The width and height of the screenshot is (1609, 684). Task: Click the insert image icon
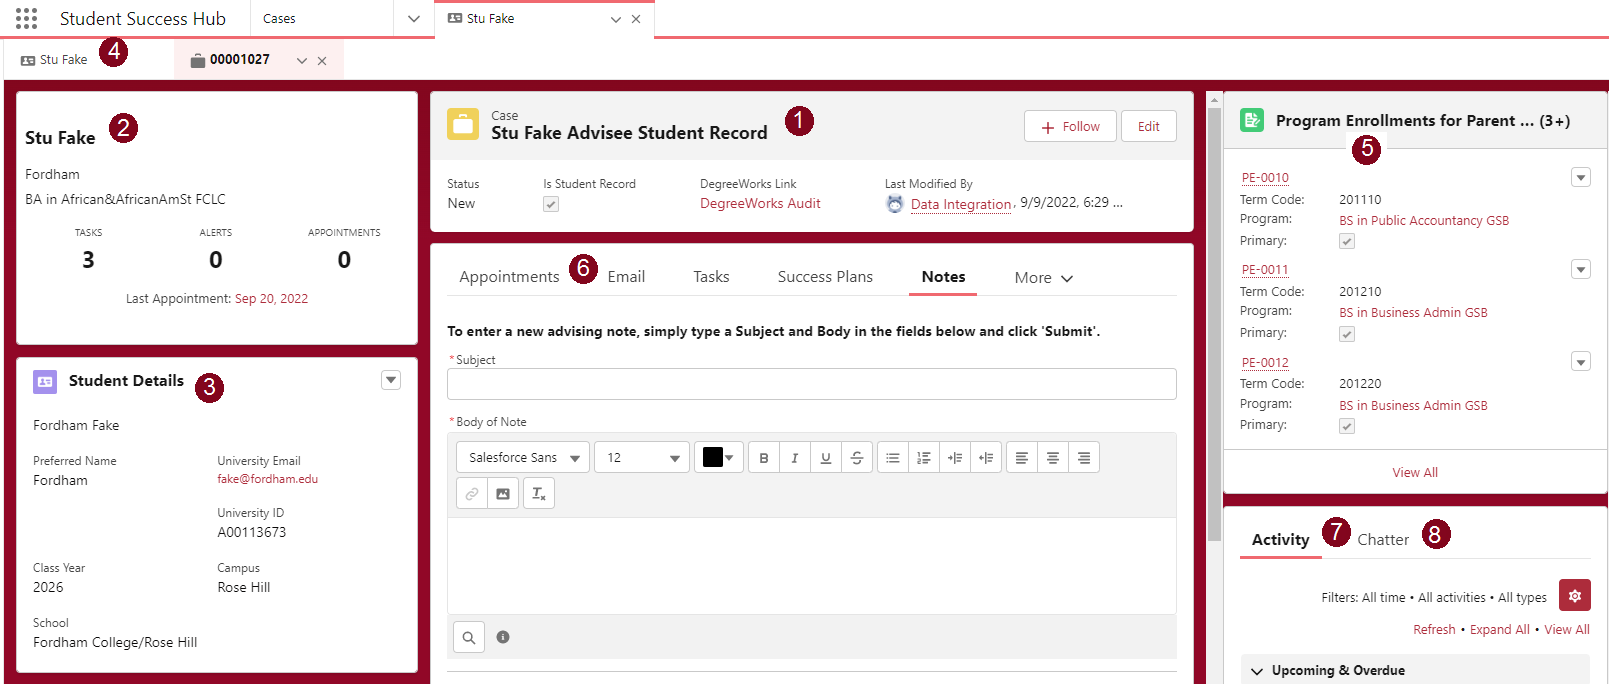coord(503,494)
